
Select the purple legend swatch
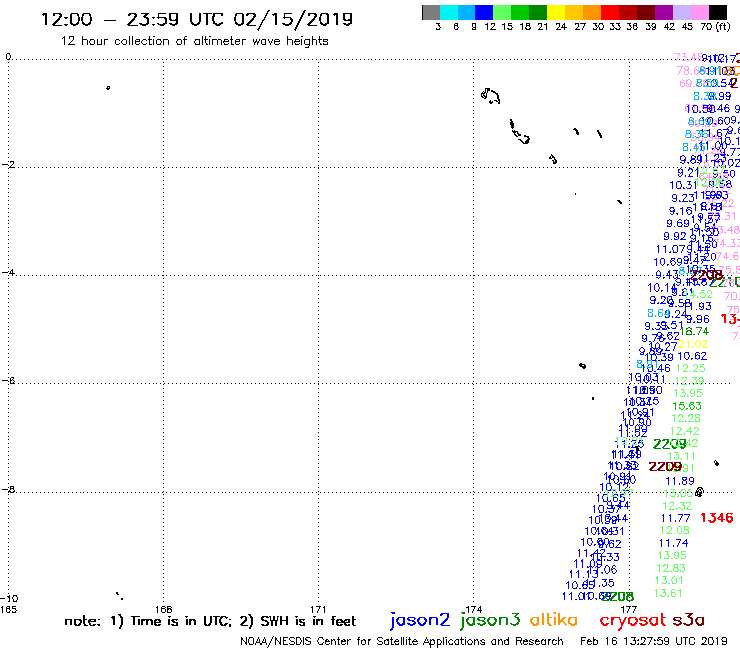[x=663, y=12]
